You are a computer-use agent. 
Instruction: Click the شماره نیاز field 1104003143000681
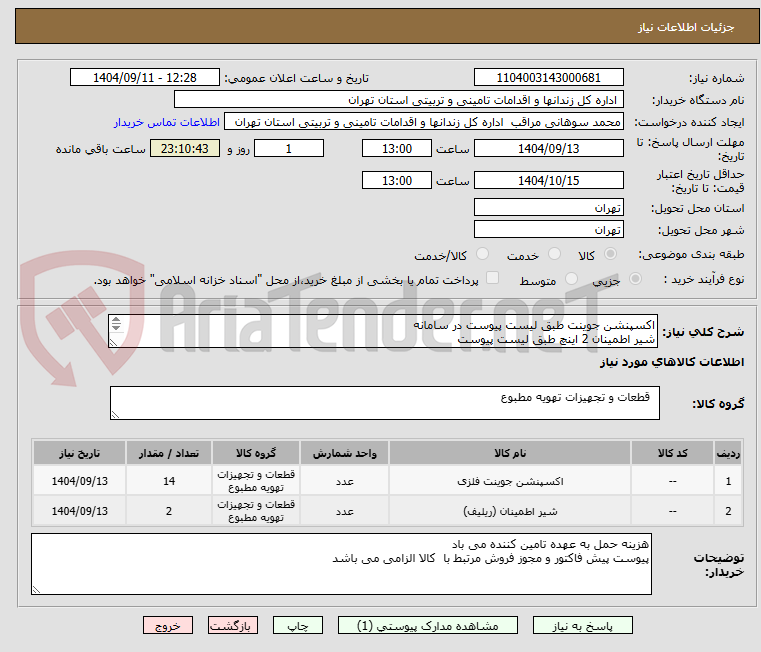(548, 78)
